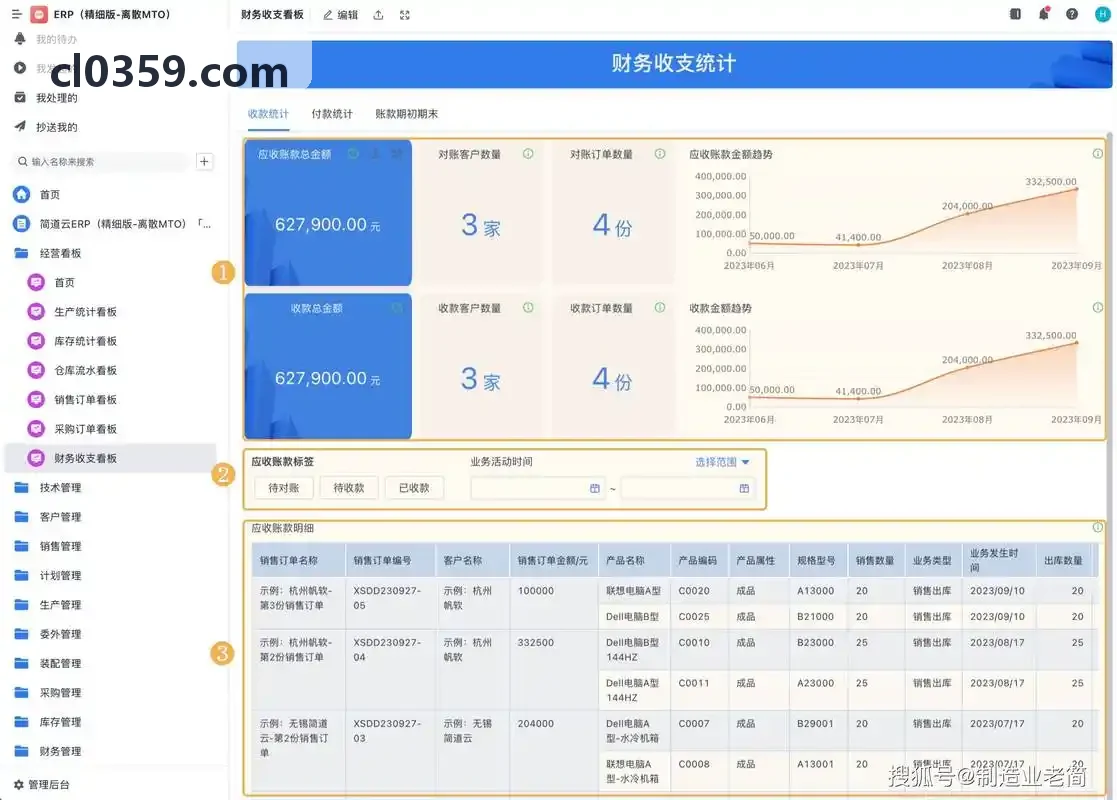Click info icon beside 收款订单数量
This screenshot has height=800, width=1117.
[x=660, y=308]
